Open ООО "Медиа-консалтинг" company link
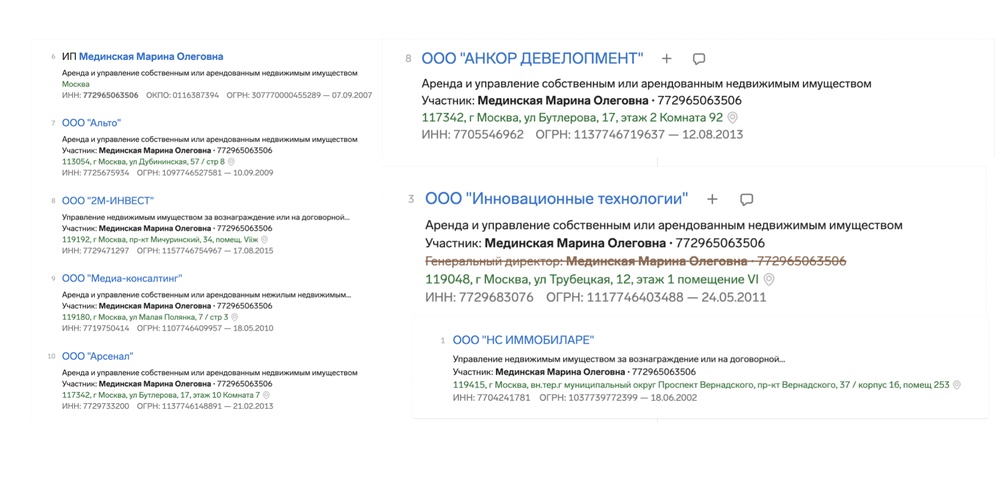Viewport: 1000px width, 486px height. 121,279
